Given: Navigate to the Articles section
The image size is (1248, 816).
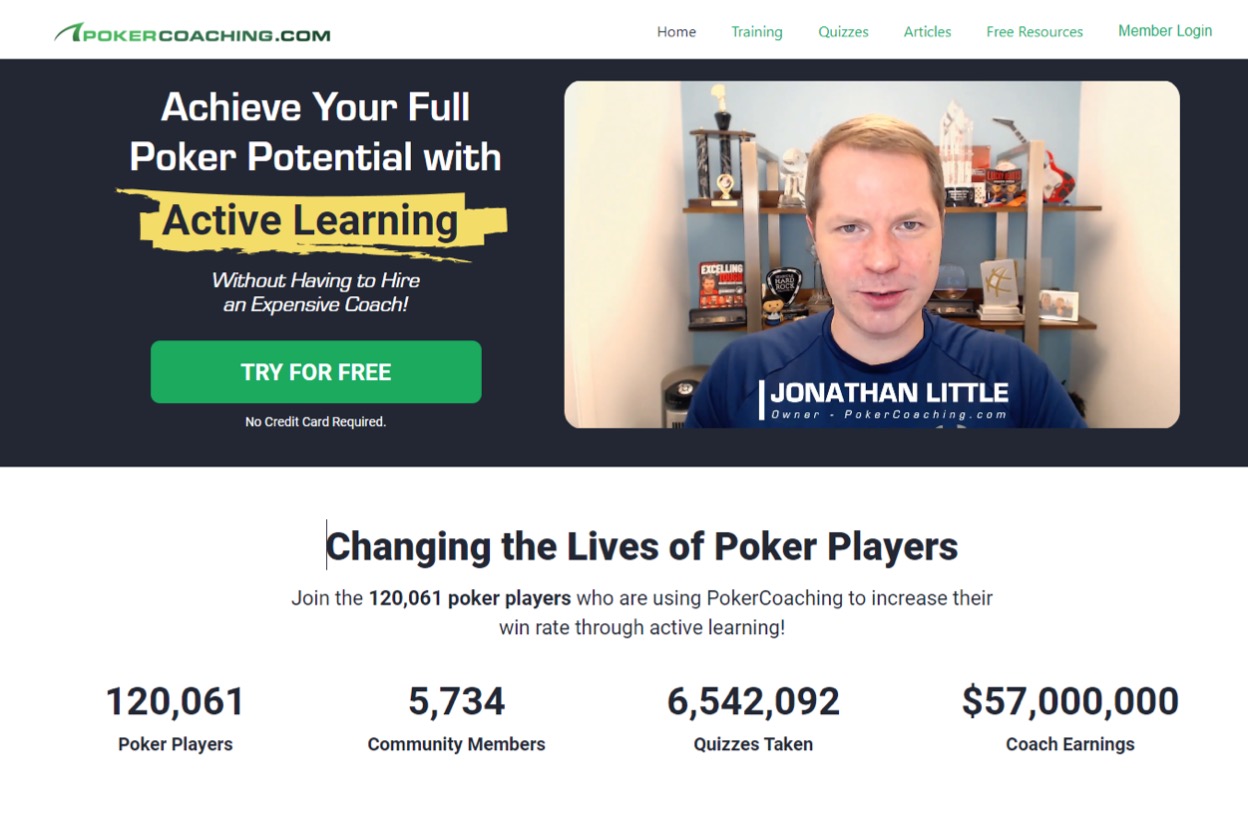Looking at the screenshot, I should (927, 32).
